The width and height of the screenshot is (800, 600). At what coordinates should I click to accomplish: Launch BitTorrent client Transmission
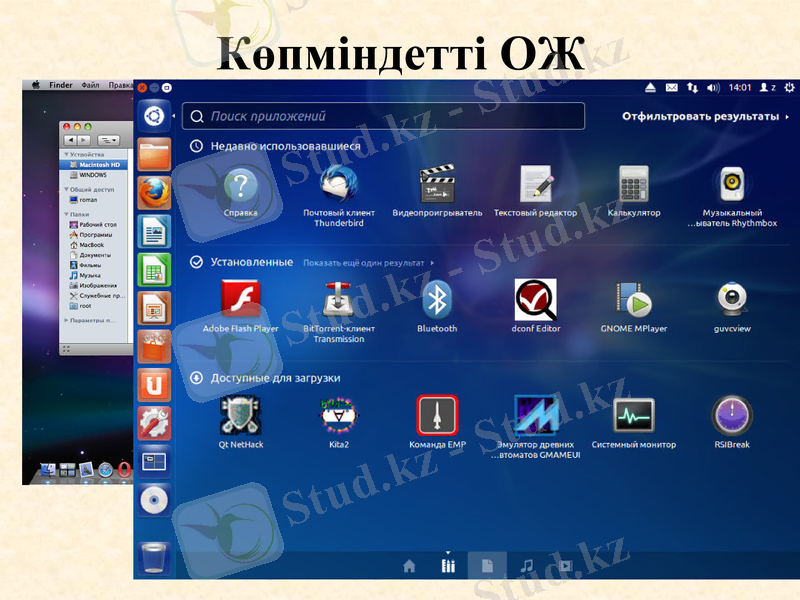(338, 300)
